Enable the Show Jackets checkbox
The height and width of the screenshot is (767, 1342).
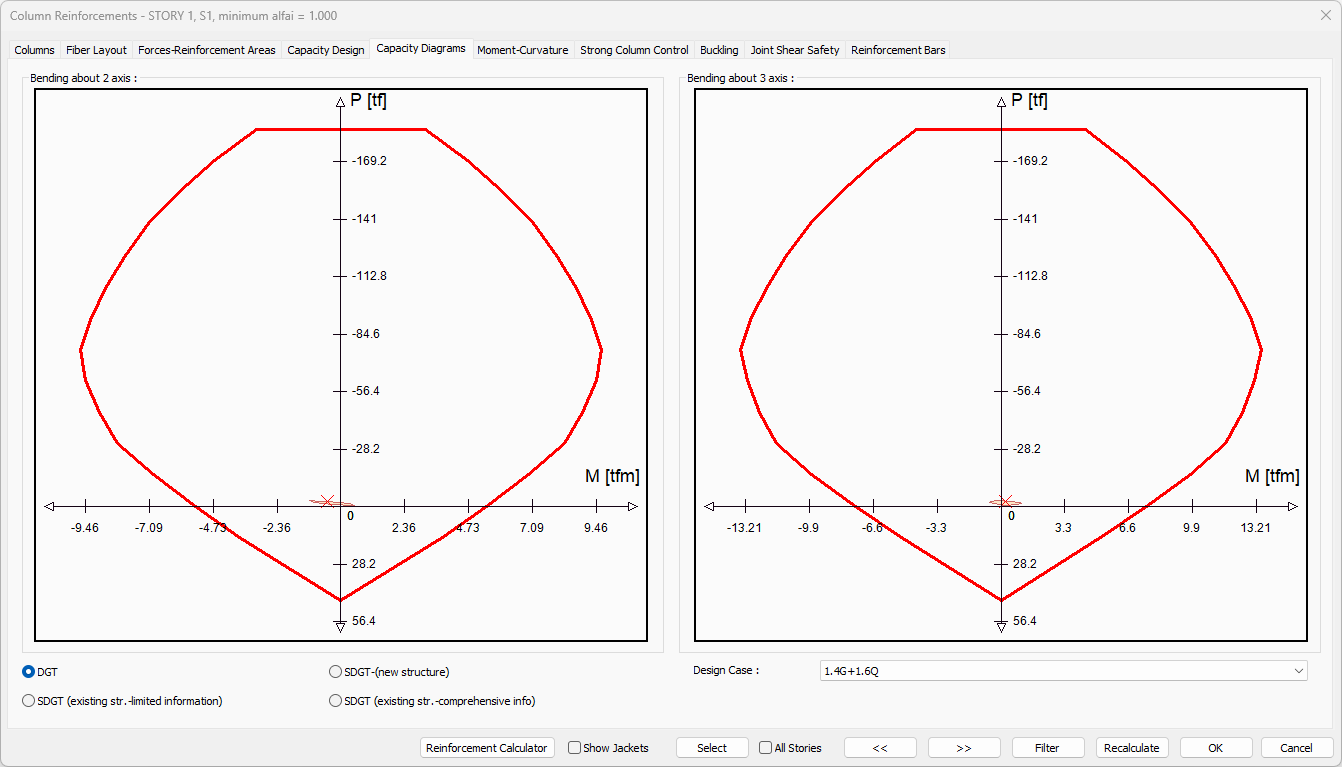(x=575, y=748)
